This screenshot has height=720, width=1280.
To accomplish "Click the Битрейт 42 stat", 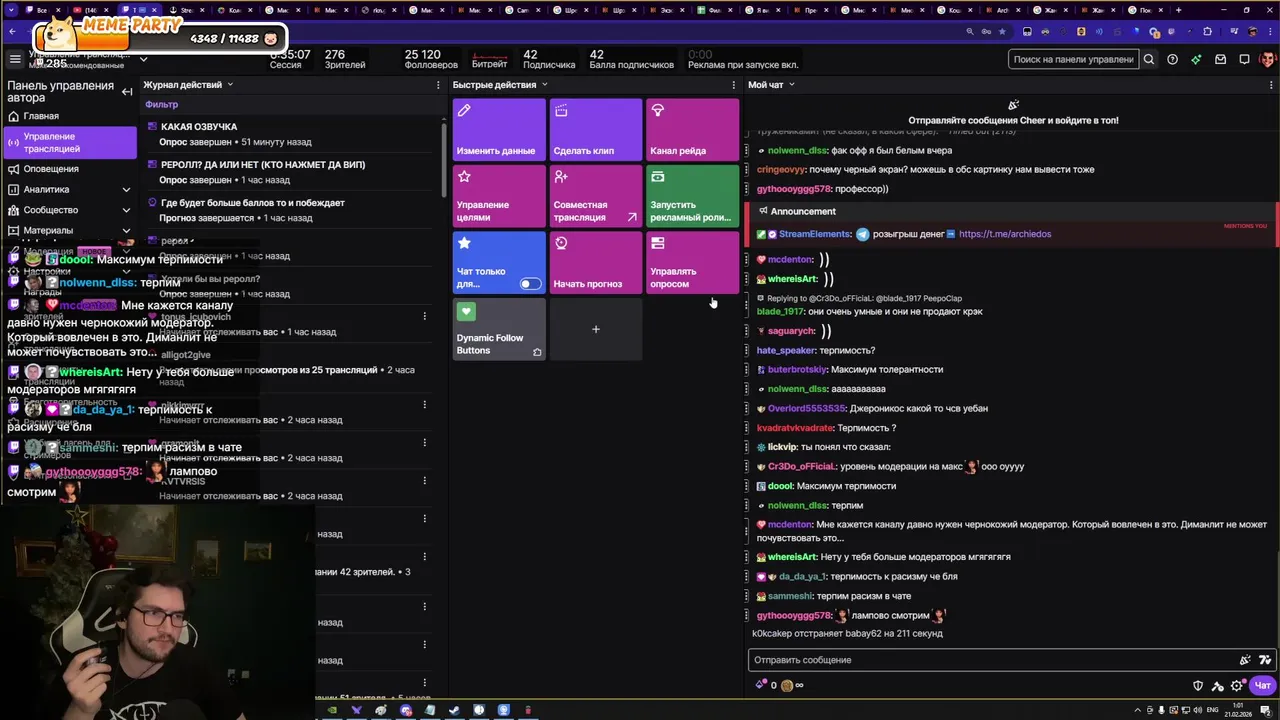I will tap(490, 59).
